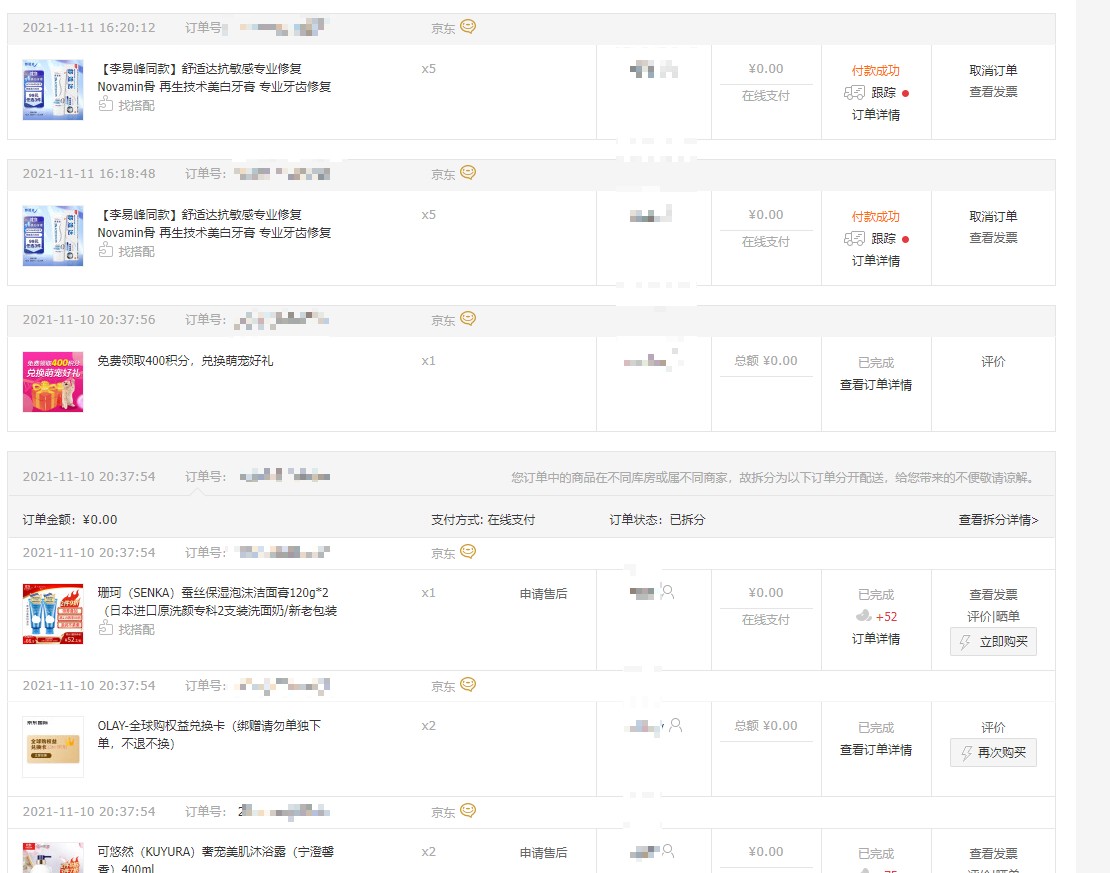Click 立即购买 button for SENKA order
The height and width of the screenshot is (873, 1110).
pyautogui.click(x=993, y=641)
